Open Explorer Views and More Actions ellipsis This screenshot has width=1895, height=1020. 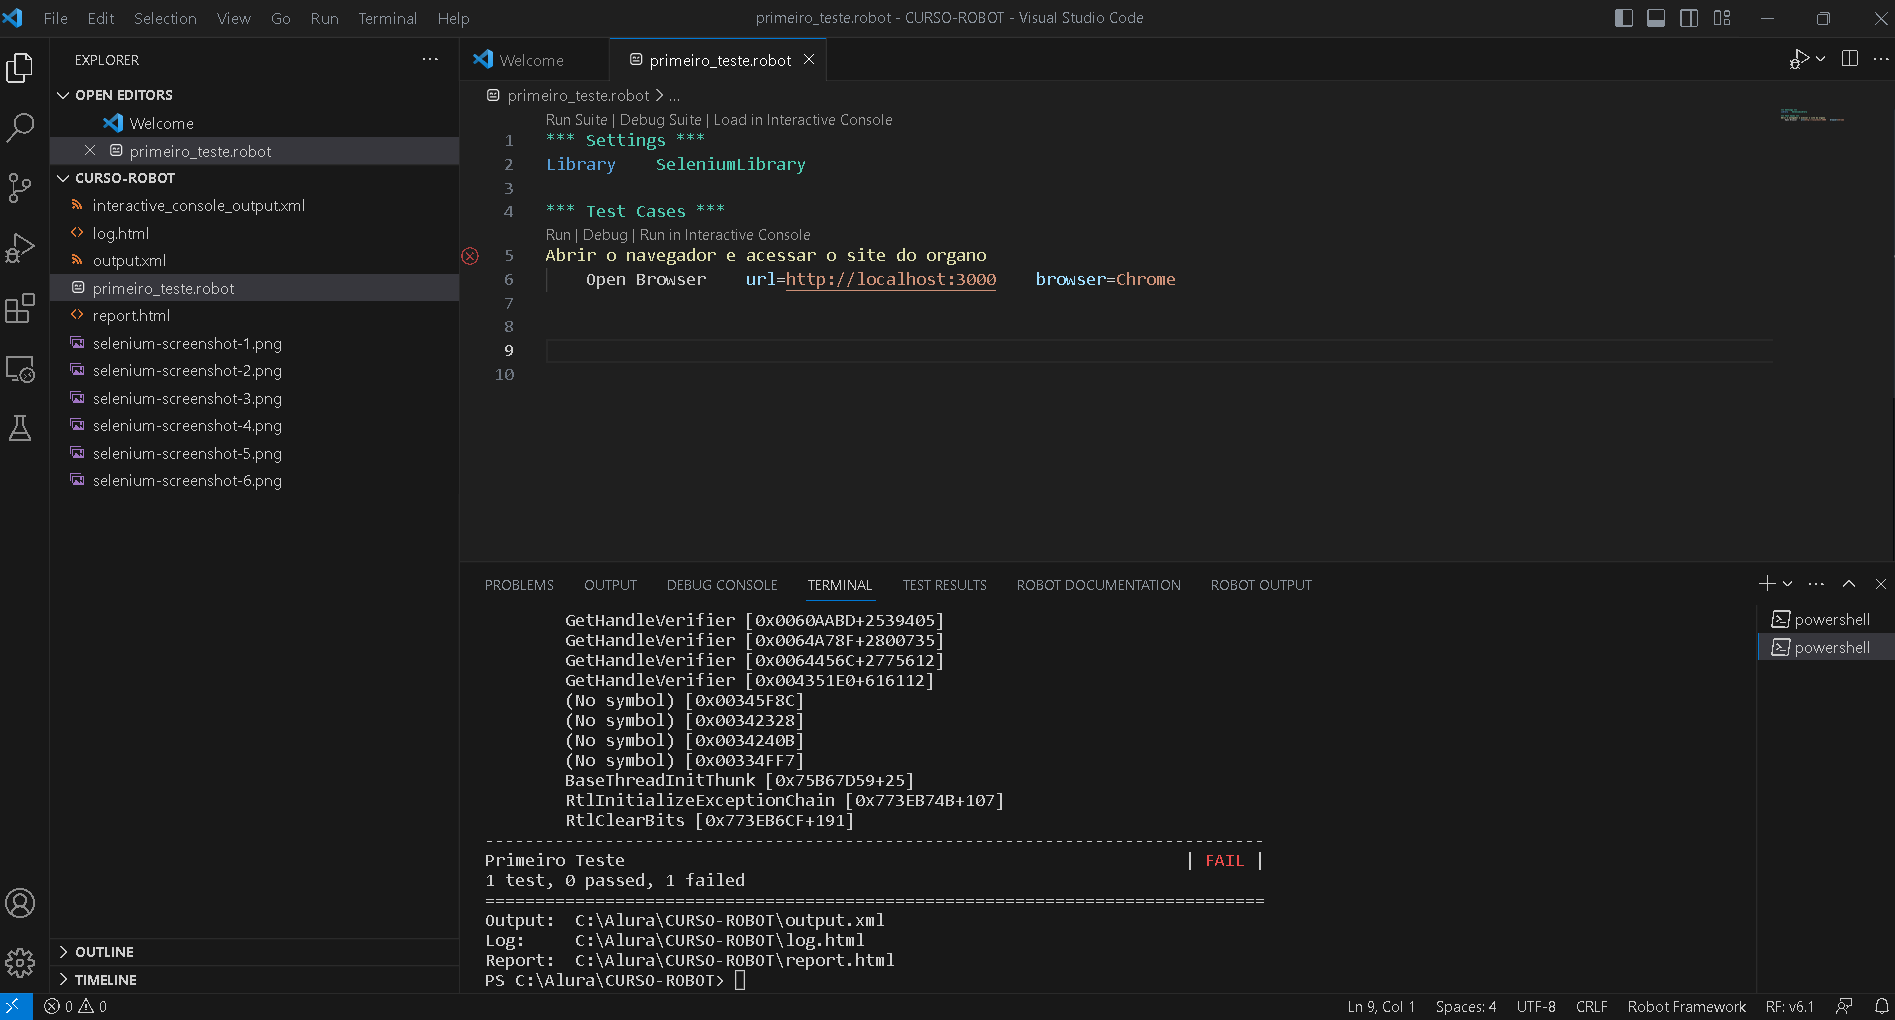pyautogui.click(x=430, y=59)
